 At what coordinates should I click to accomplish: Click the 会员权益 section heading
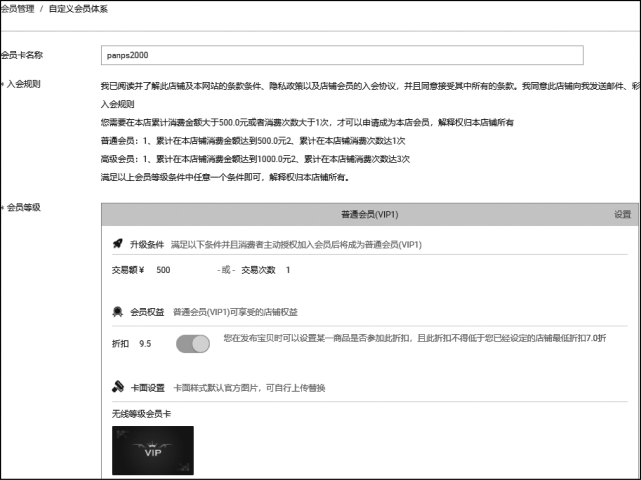pos(147,312)
